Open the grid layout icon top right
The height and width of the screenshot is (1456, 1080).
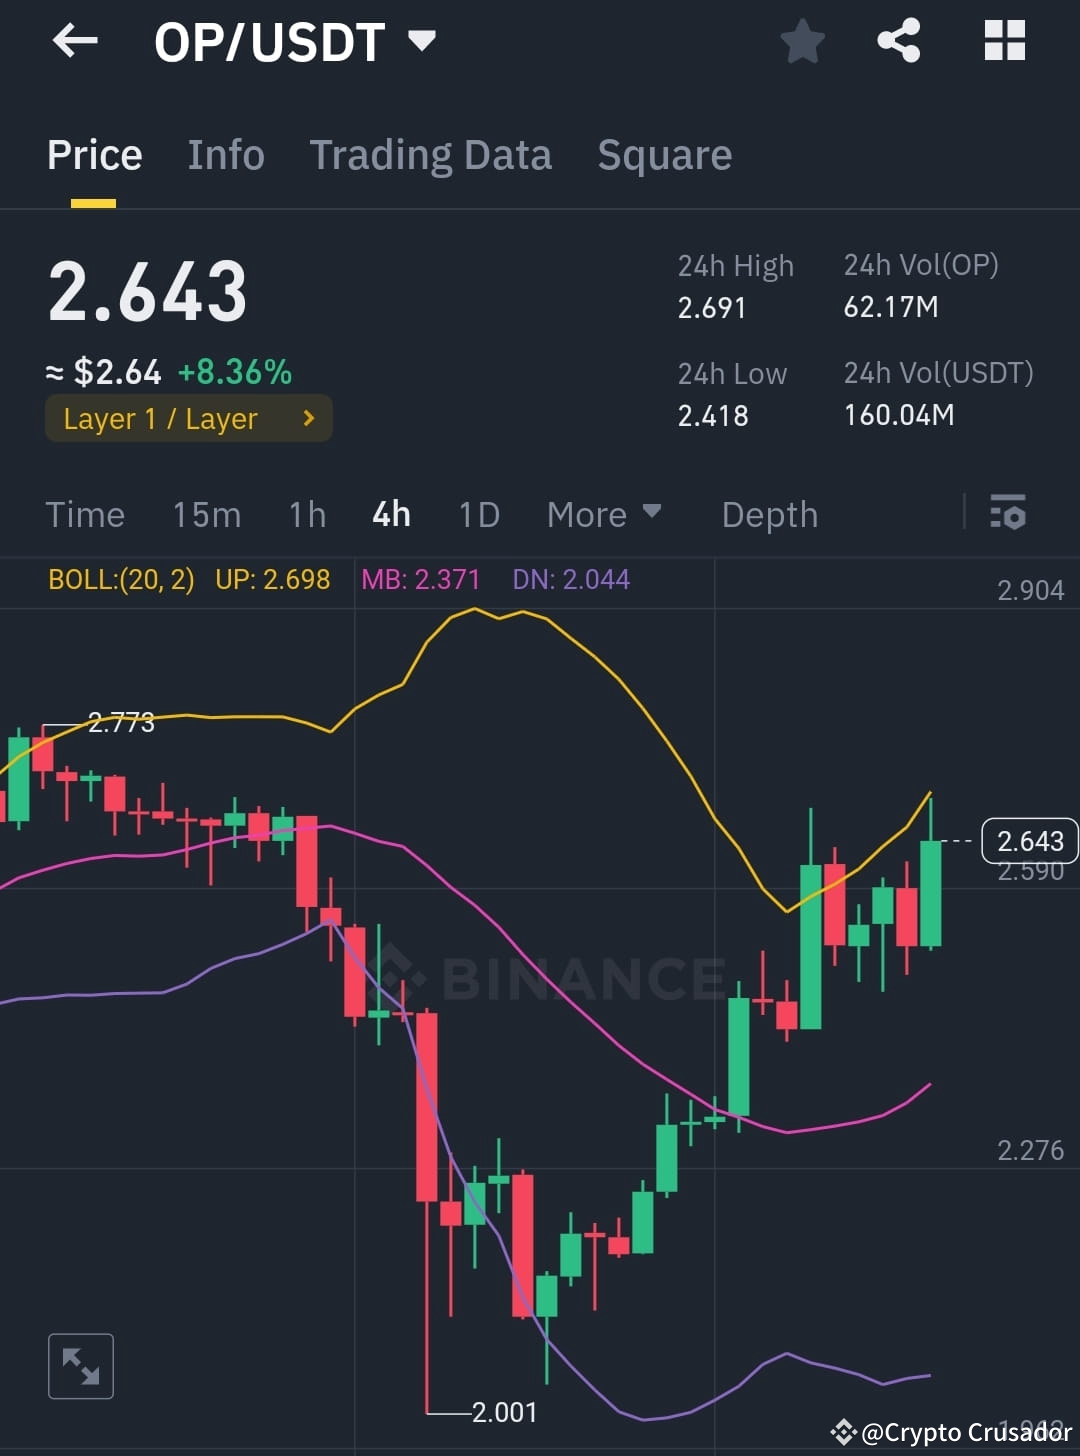click(x=1004, y=40)
